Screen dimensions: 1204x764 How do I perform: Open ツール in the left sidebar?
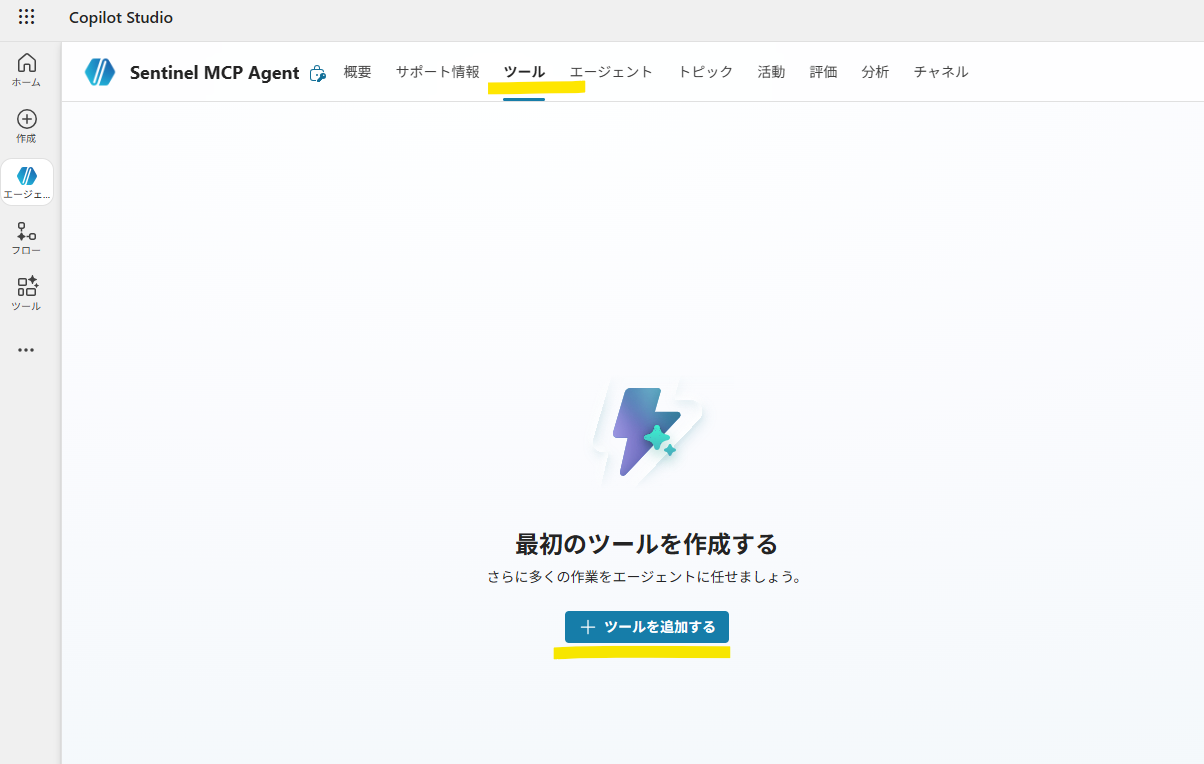click(27, 294)
